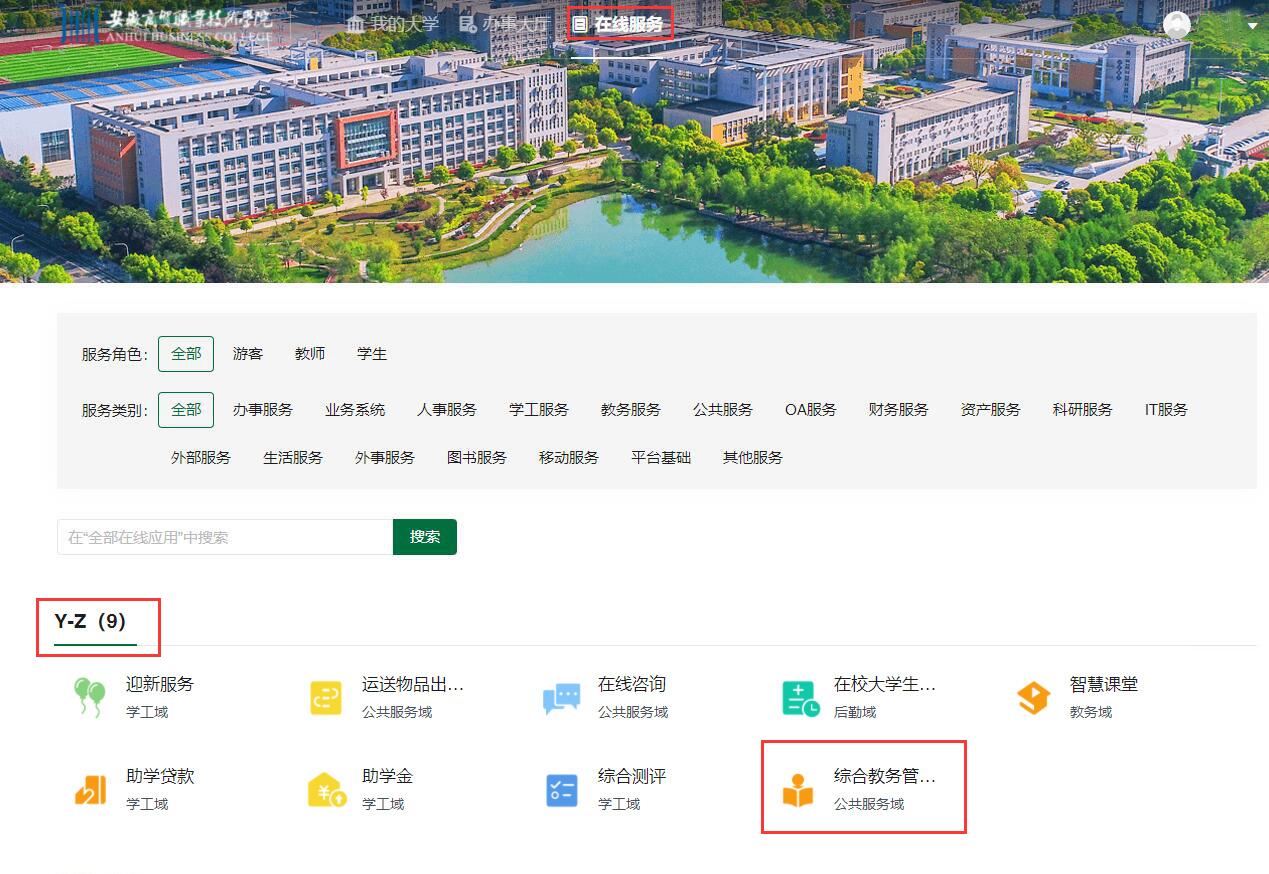
Task: Click the online application search field
Action: [x=225, y=537]
